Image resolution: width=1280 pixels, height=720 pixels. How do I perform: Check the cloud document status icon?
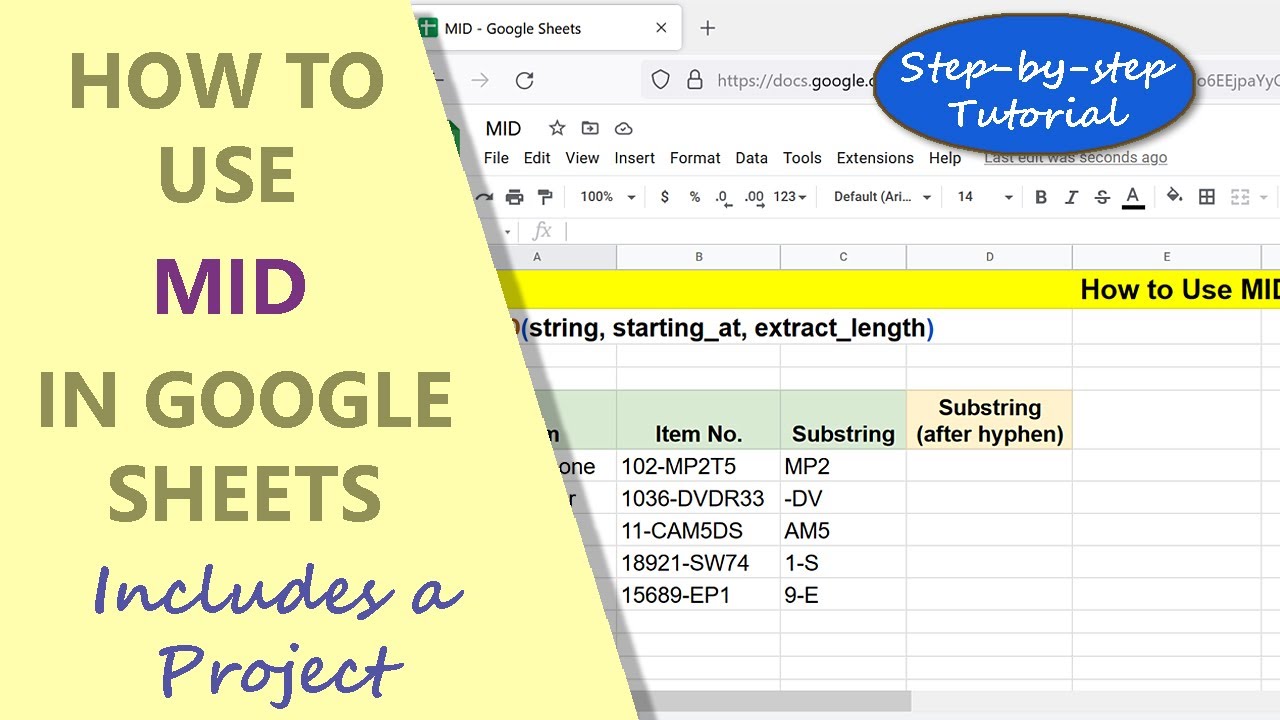(x=624, y=128)
